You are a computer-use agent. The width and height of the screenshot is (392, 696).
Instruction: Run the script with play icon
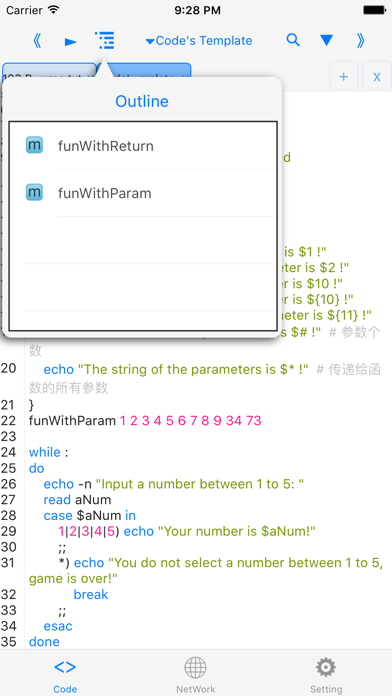coord(71,42)
